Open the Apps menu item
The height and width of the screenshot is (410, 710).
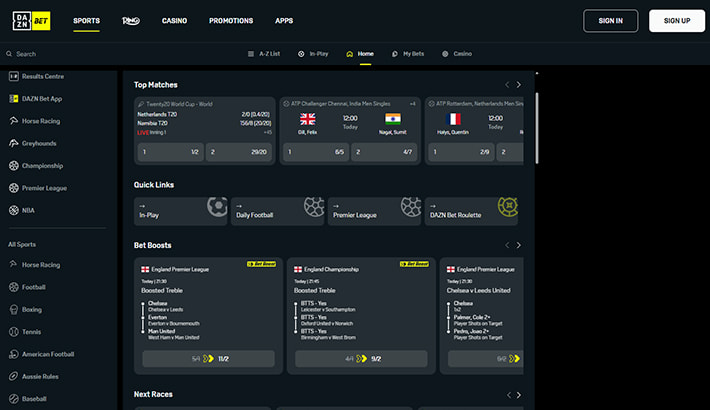click(x=284, y=21)
